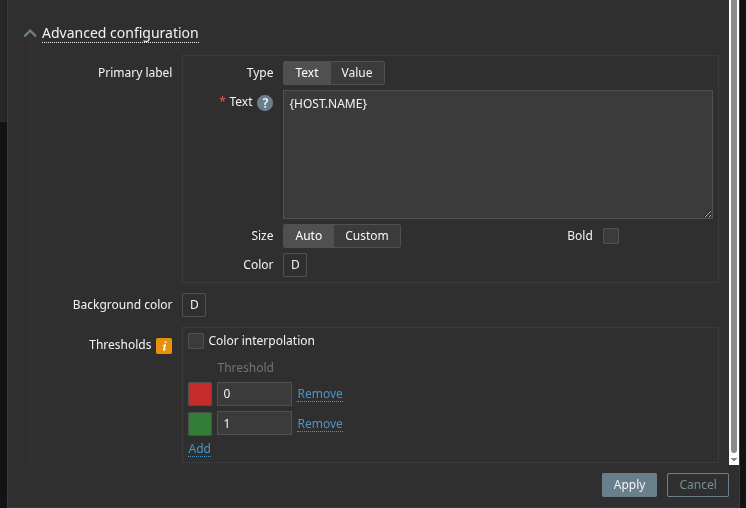Click the Apply button
This screenshot has width=746, height=508.
point(629,485)
